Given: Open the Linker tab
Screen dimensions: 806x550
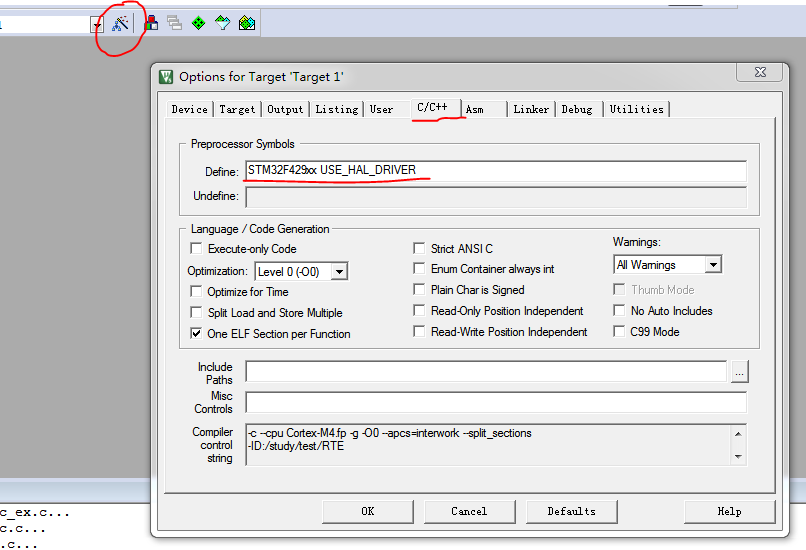Looking at the screenshot, I should 531,109.
